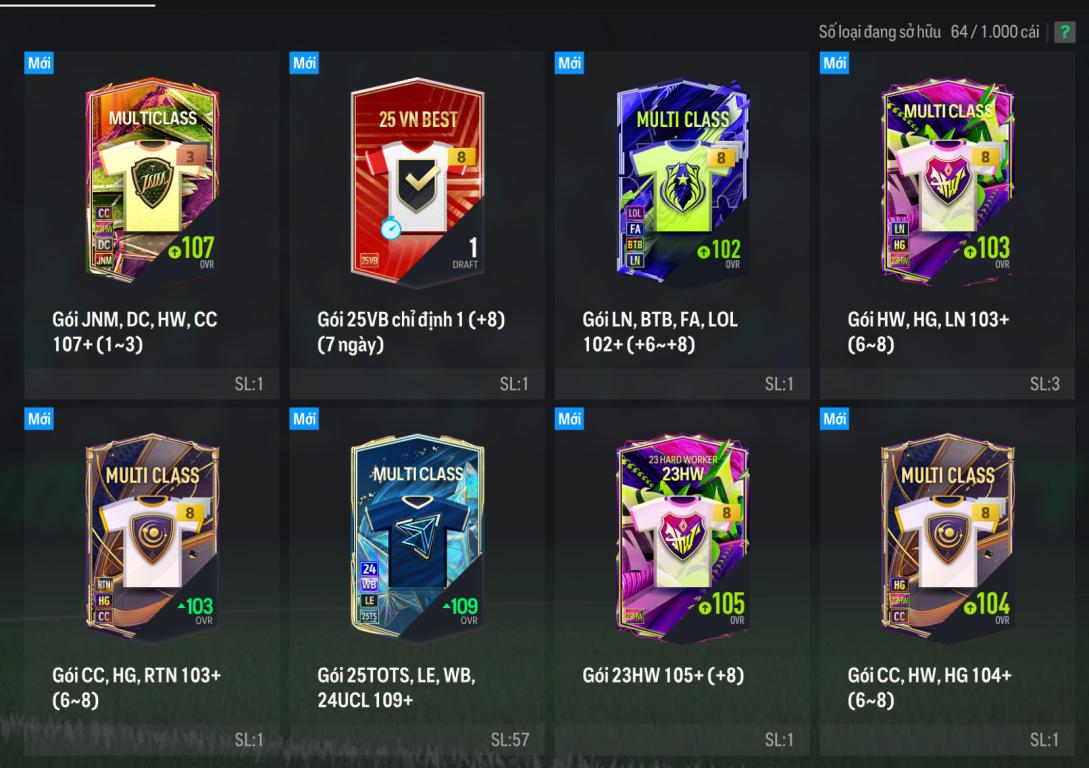
Task: Click the SL:57 quantity on 25TOTS pack
Action: coord(510,740)
